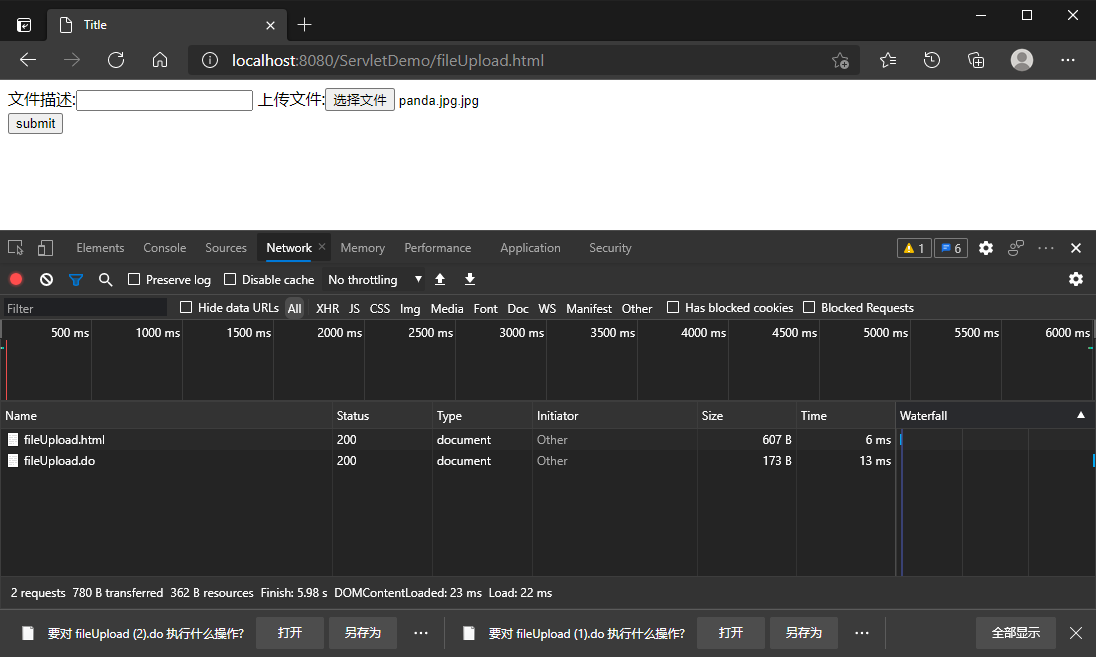Focus the network Filter input
This screenshot has height=657, width=1096.
(x=84, y=308)
